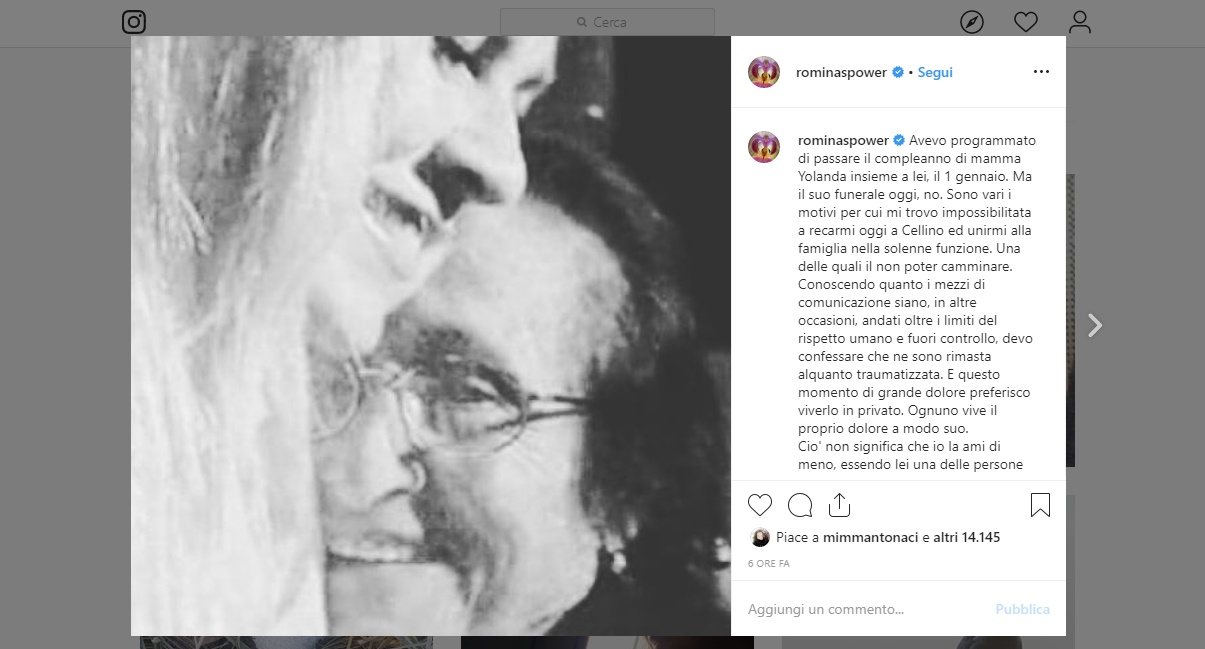This screenshot has height=649, width=1205.
Task: View the altri 14.145 likes list
Action: click(x=966, y=537)
